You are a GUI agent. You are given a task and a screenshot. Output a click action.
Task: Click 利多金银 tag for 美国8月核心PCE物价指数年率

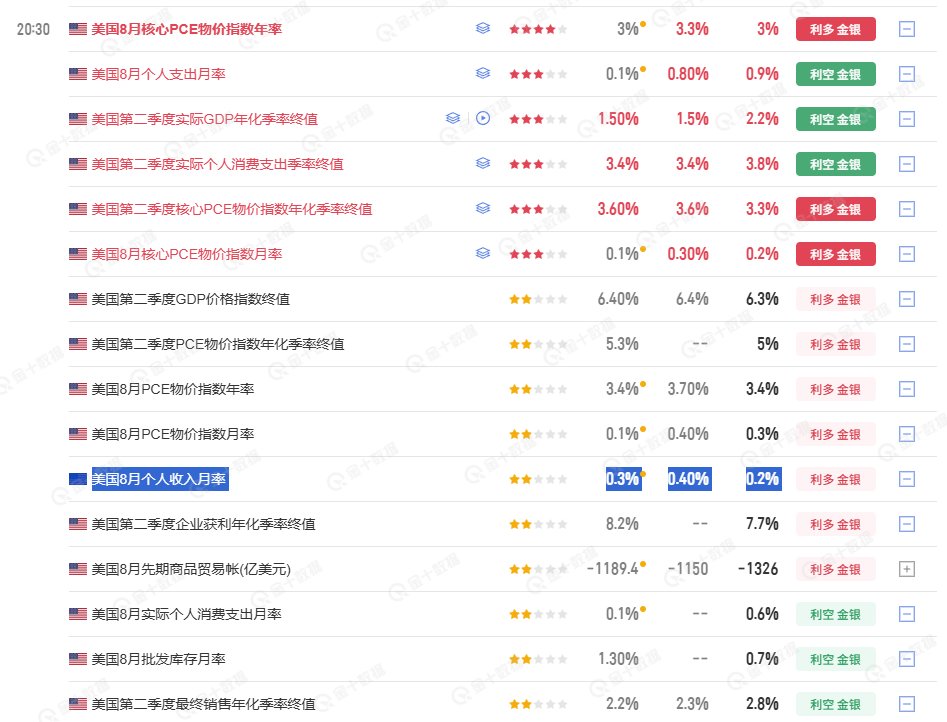[x=835, y=29]
